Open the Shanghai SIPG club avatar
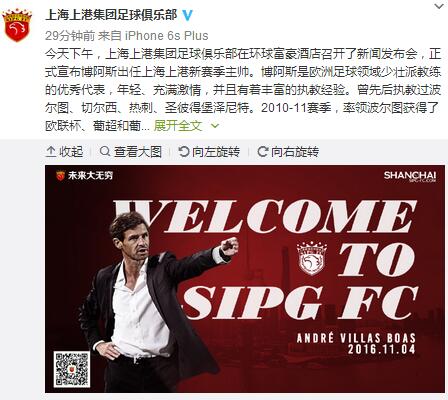The width and height of the screenshot is (448, 400). coord(17,25)
